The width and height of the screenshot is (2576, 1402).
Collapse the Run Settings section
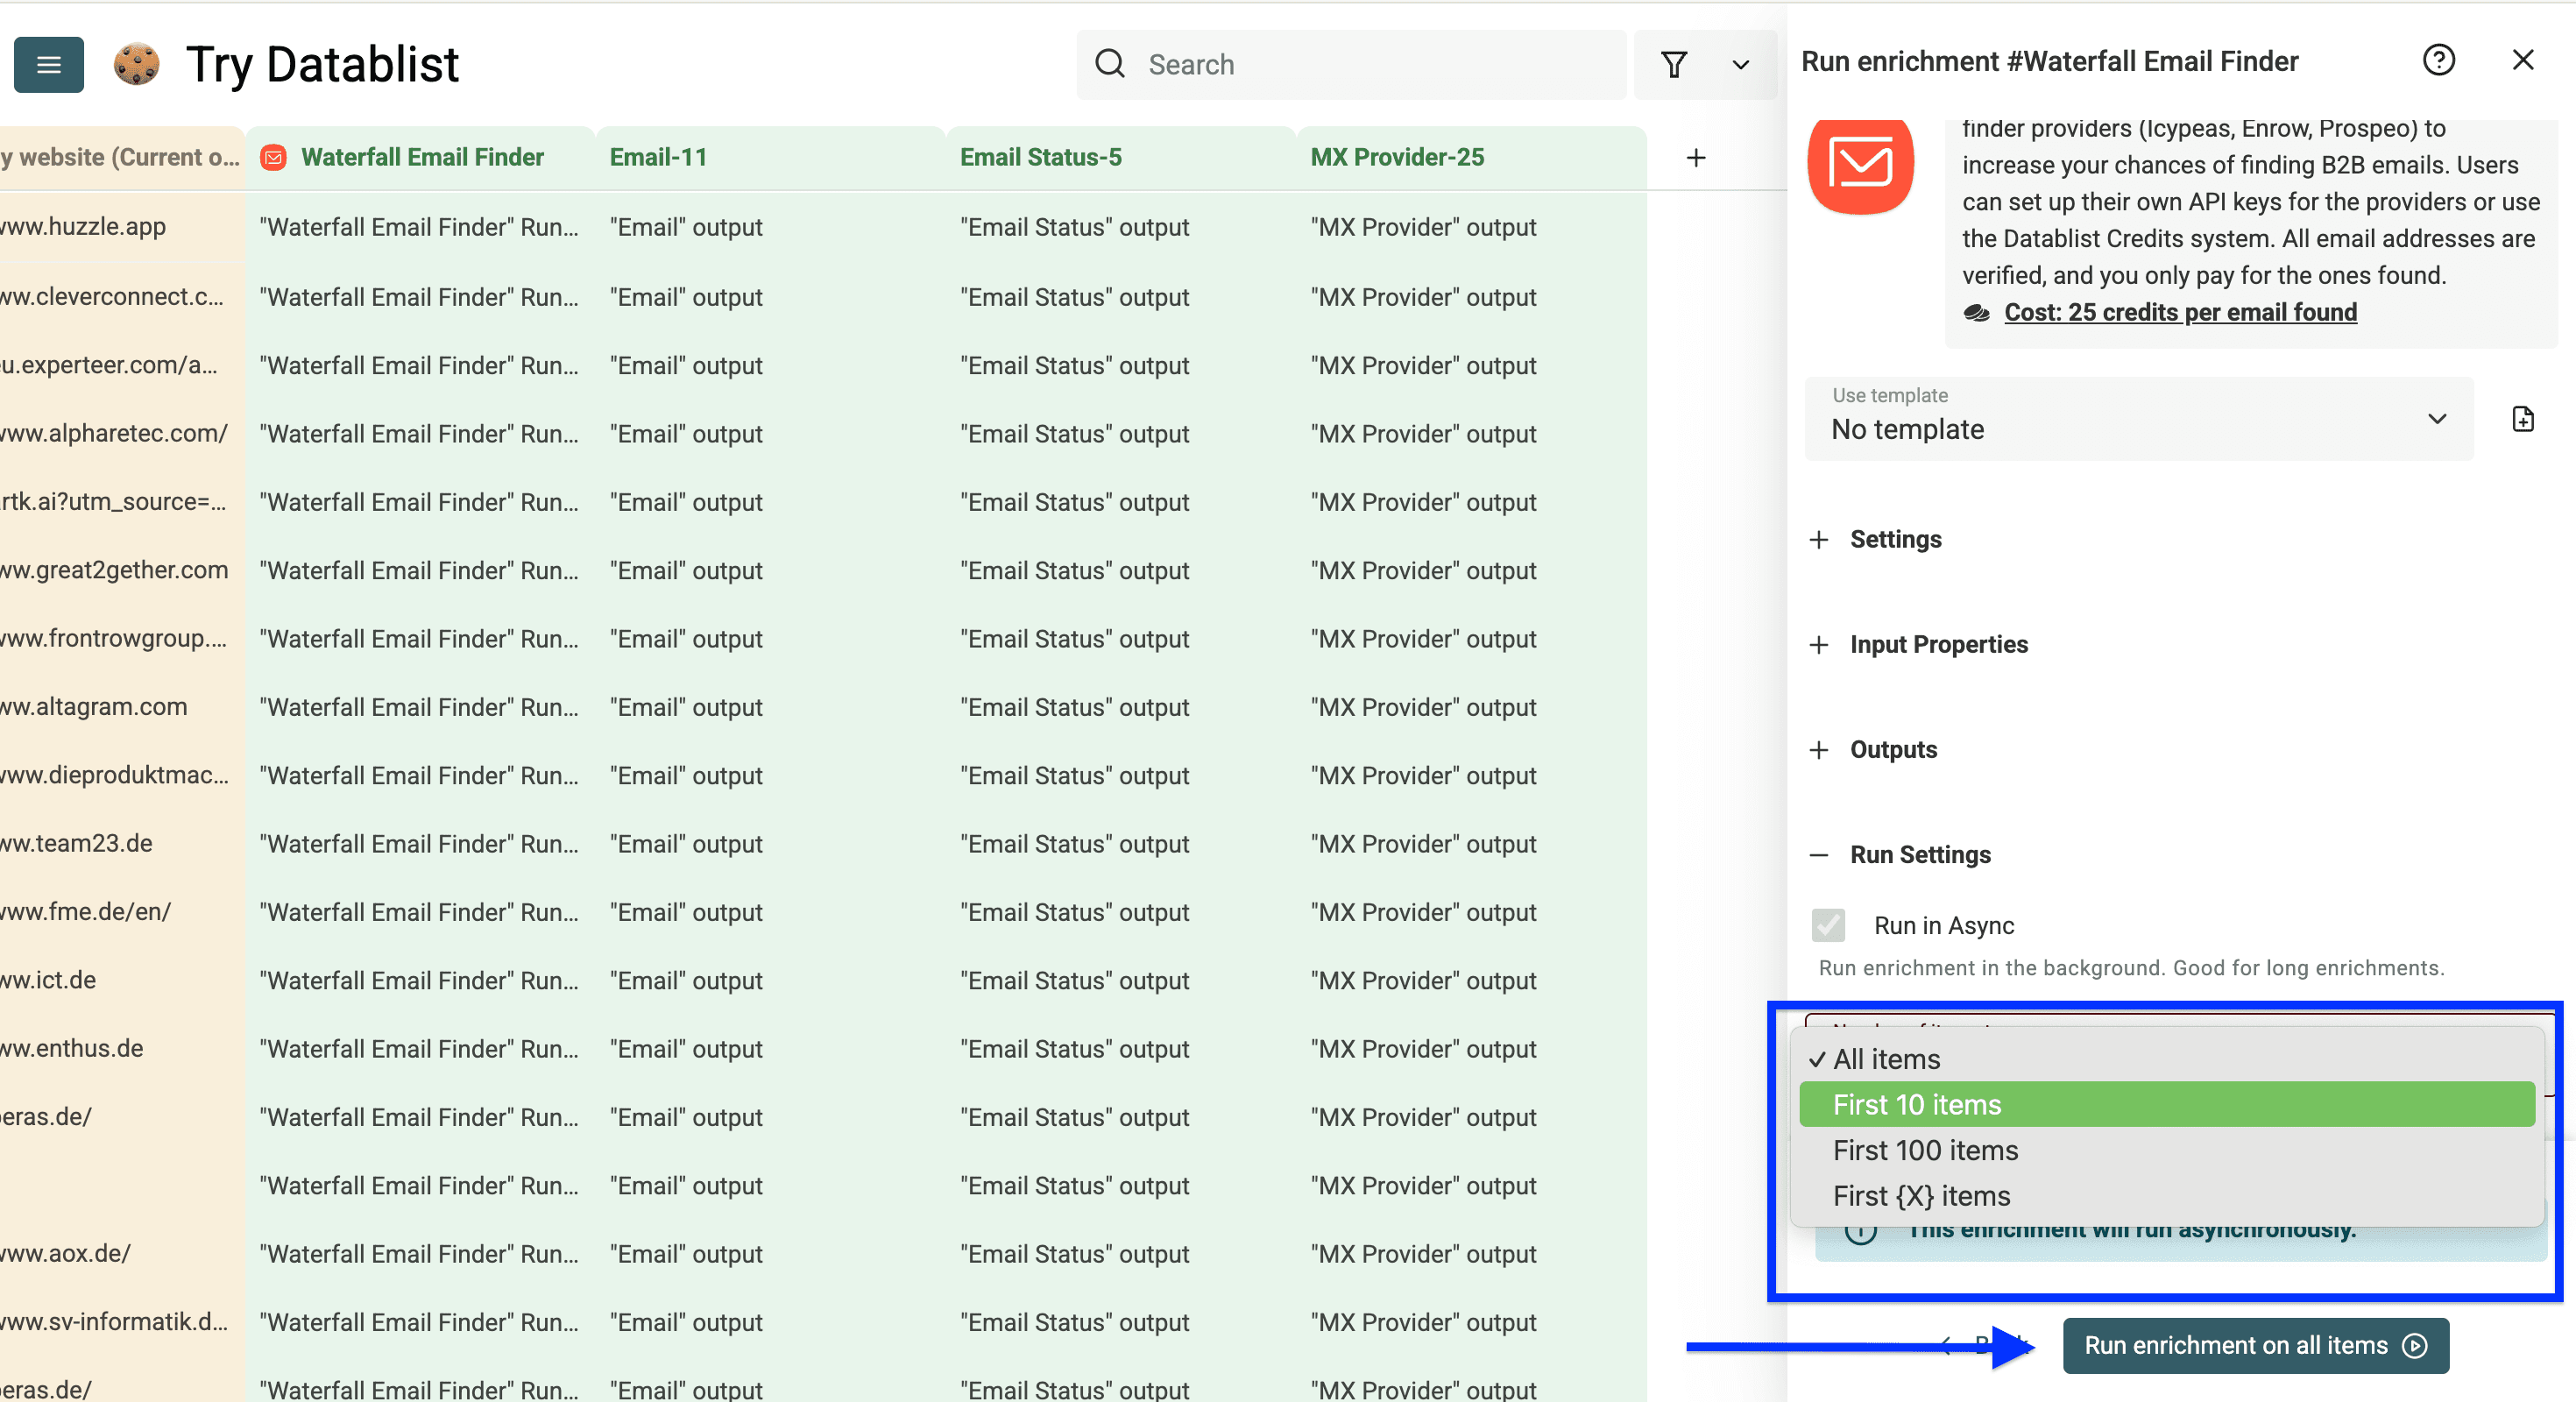pyautogui.click(x=1901, y=854)
